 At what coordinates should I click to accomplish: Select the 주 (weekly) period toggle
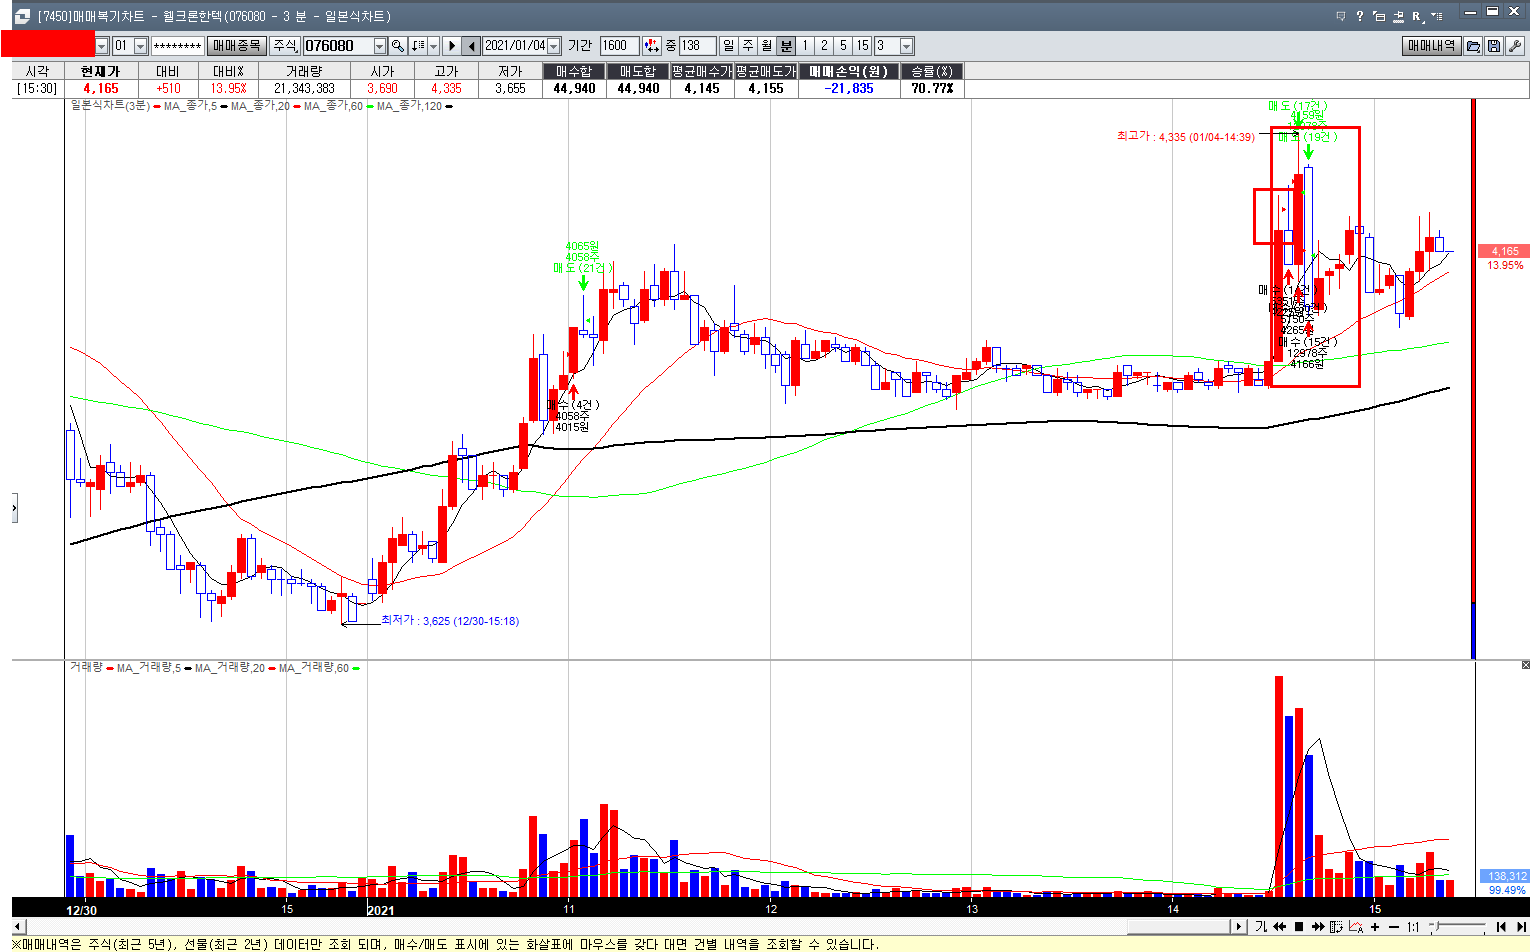[x=747, y=46]
